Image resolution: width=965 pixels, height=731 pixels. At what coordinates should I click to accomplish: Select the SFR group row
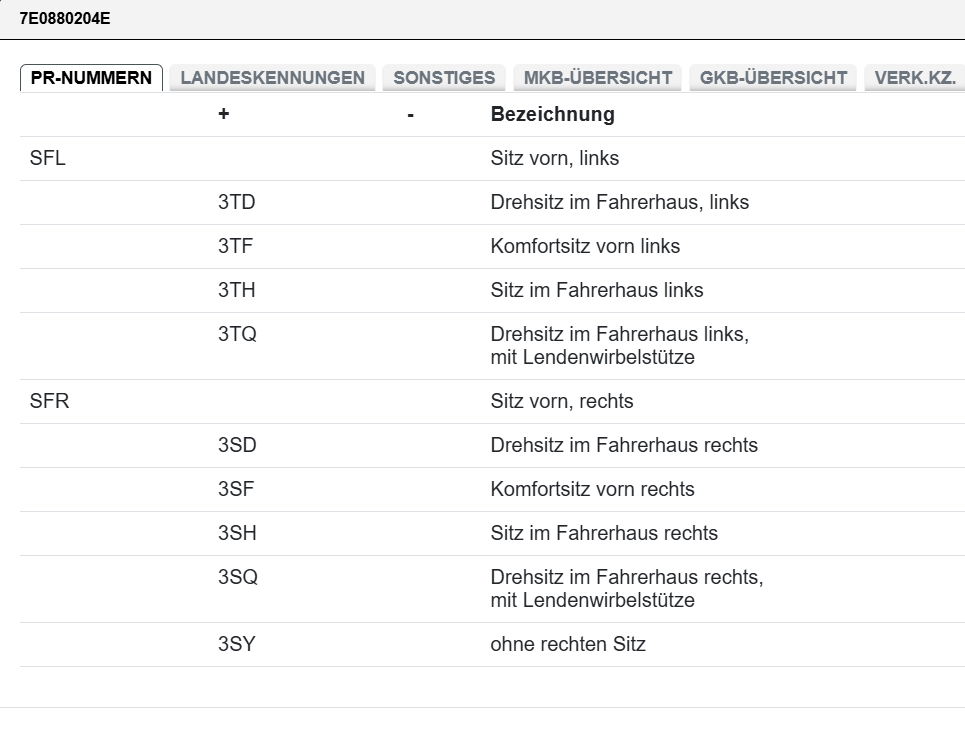[x=50, y=401]
